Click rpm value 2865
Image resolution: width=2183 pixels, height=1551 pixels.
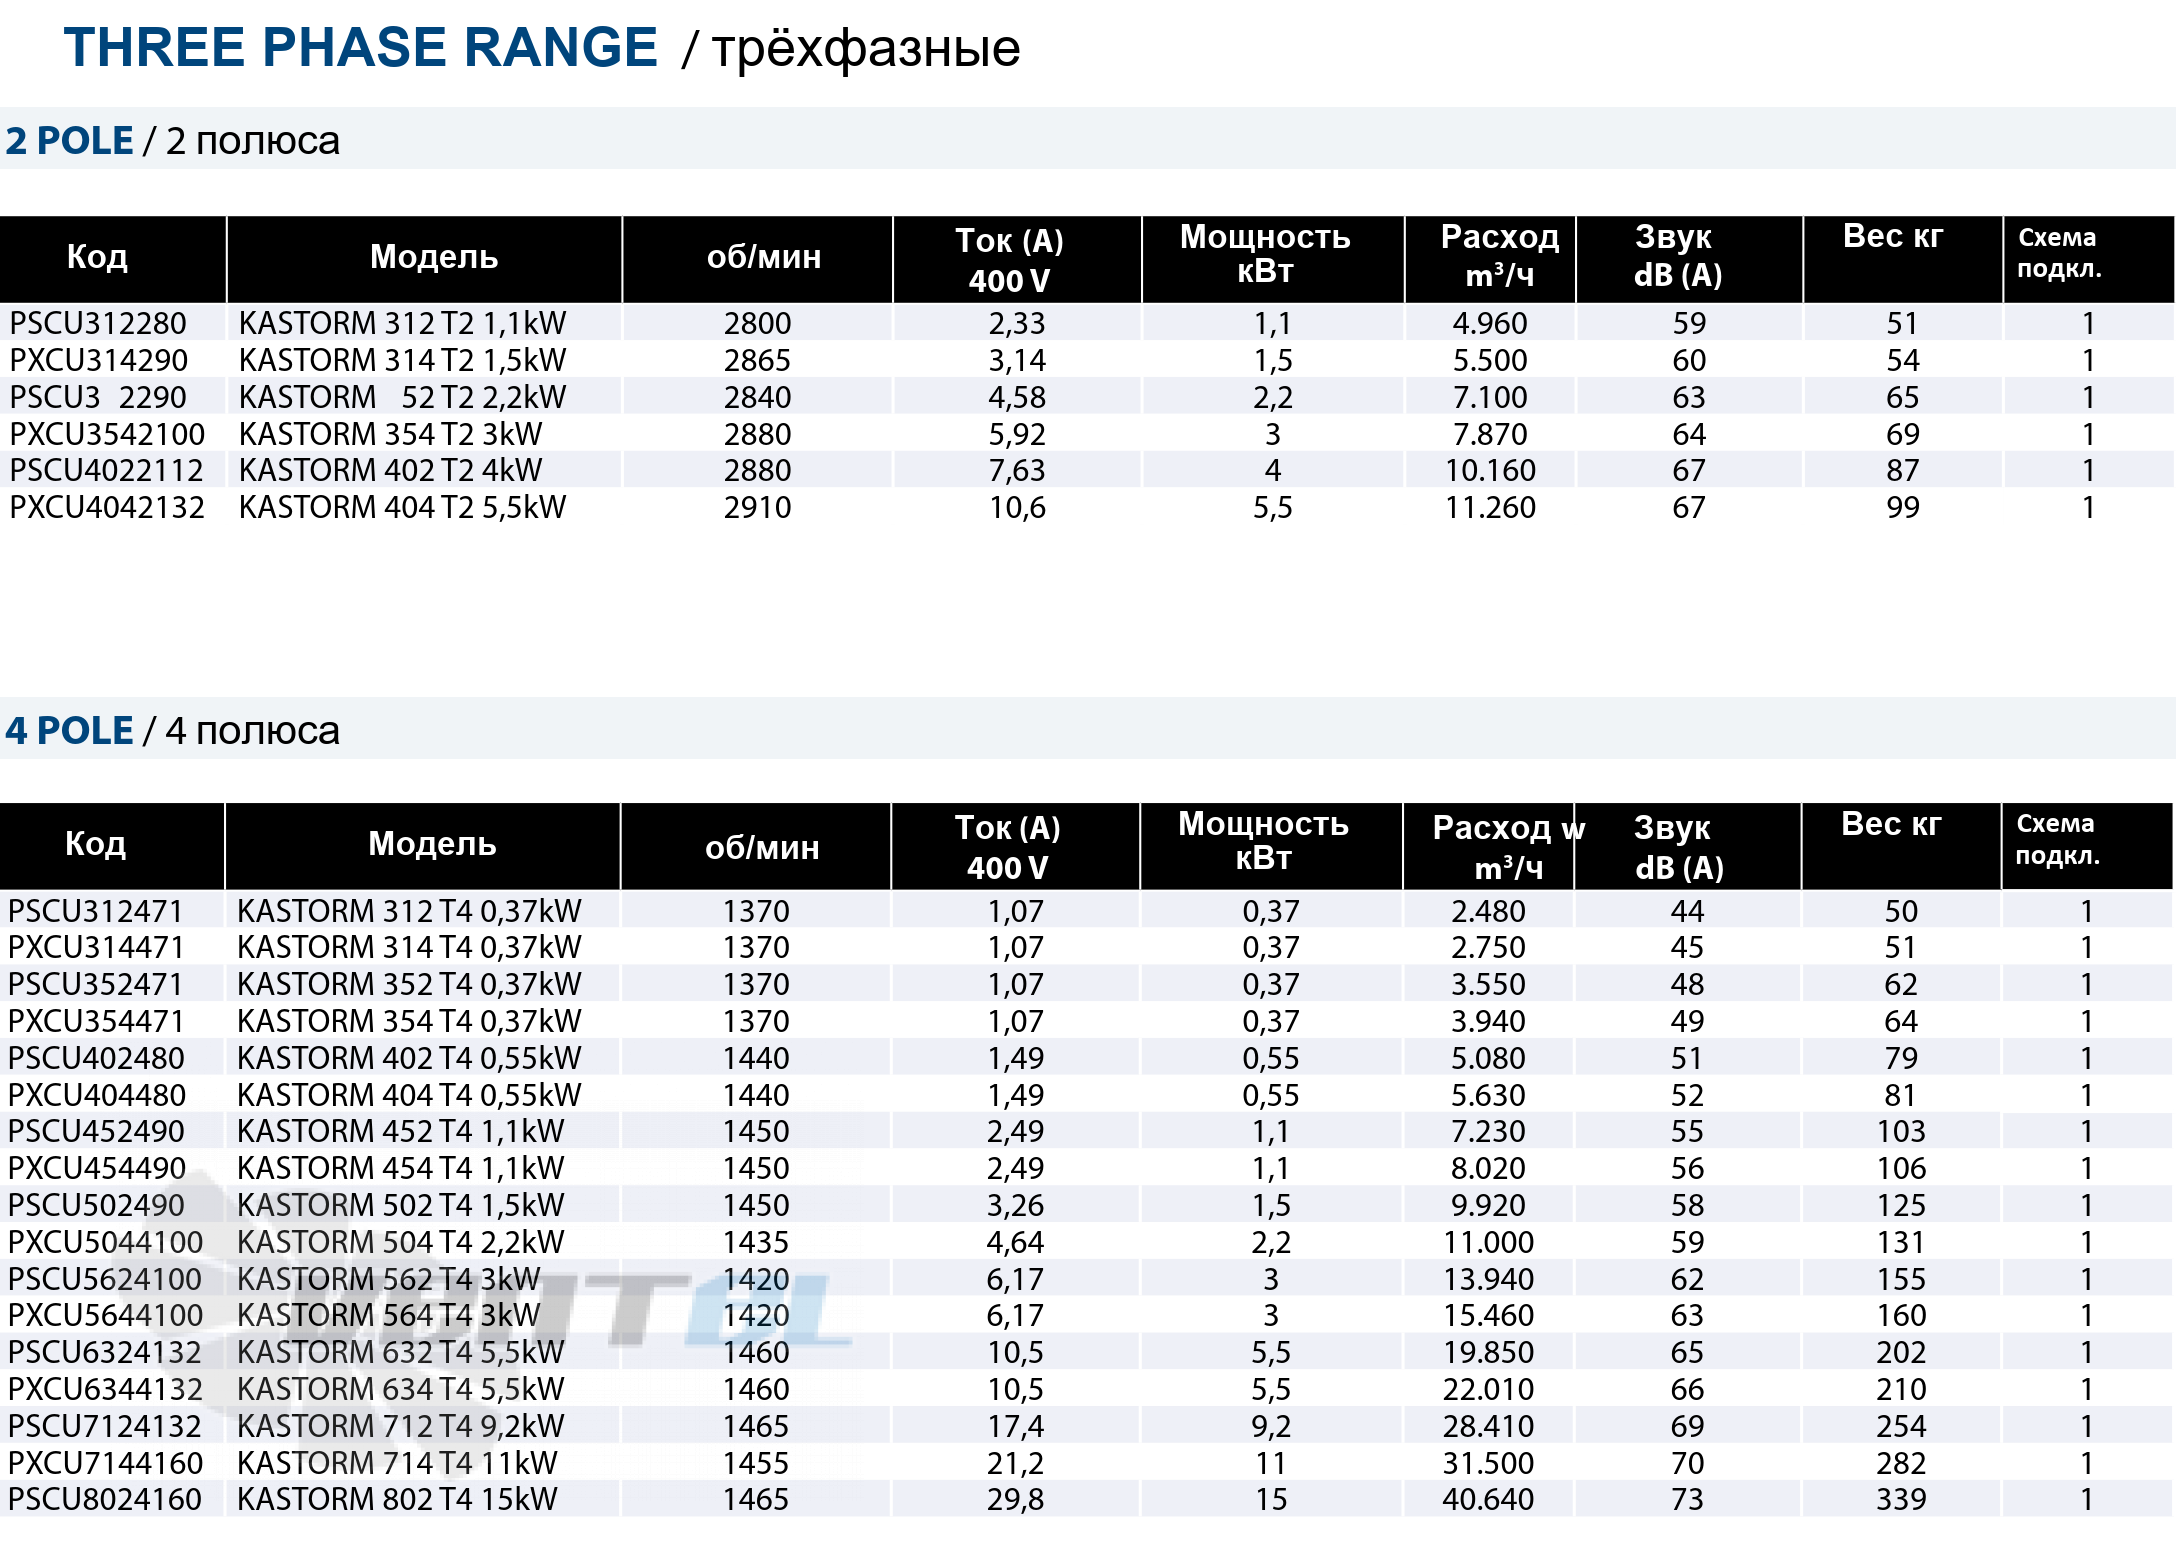757,360
